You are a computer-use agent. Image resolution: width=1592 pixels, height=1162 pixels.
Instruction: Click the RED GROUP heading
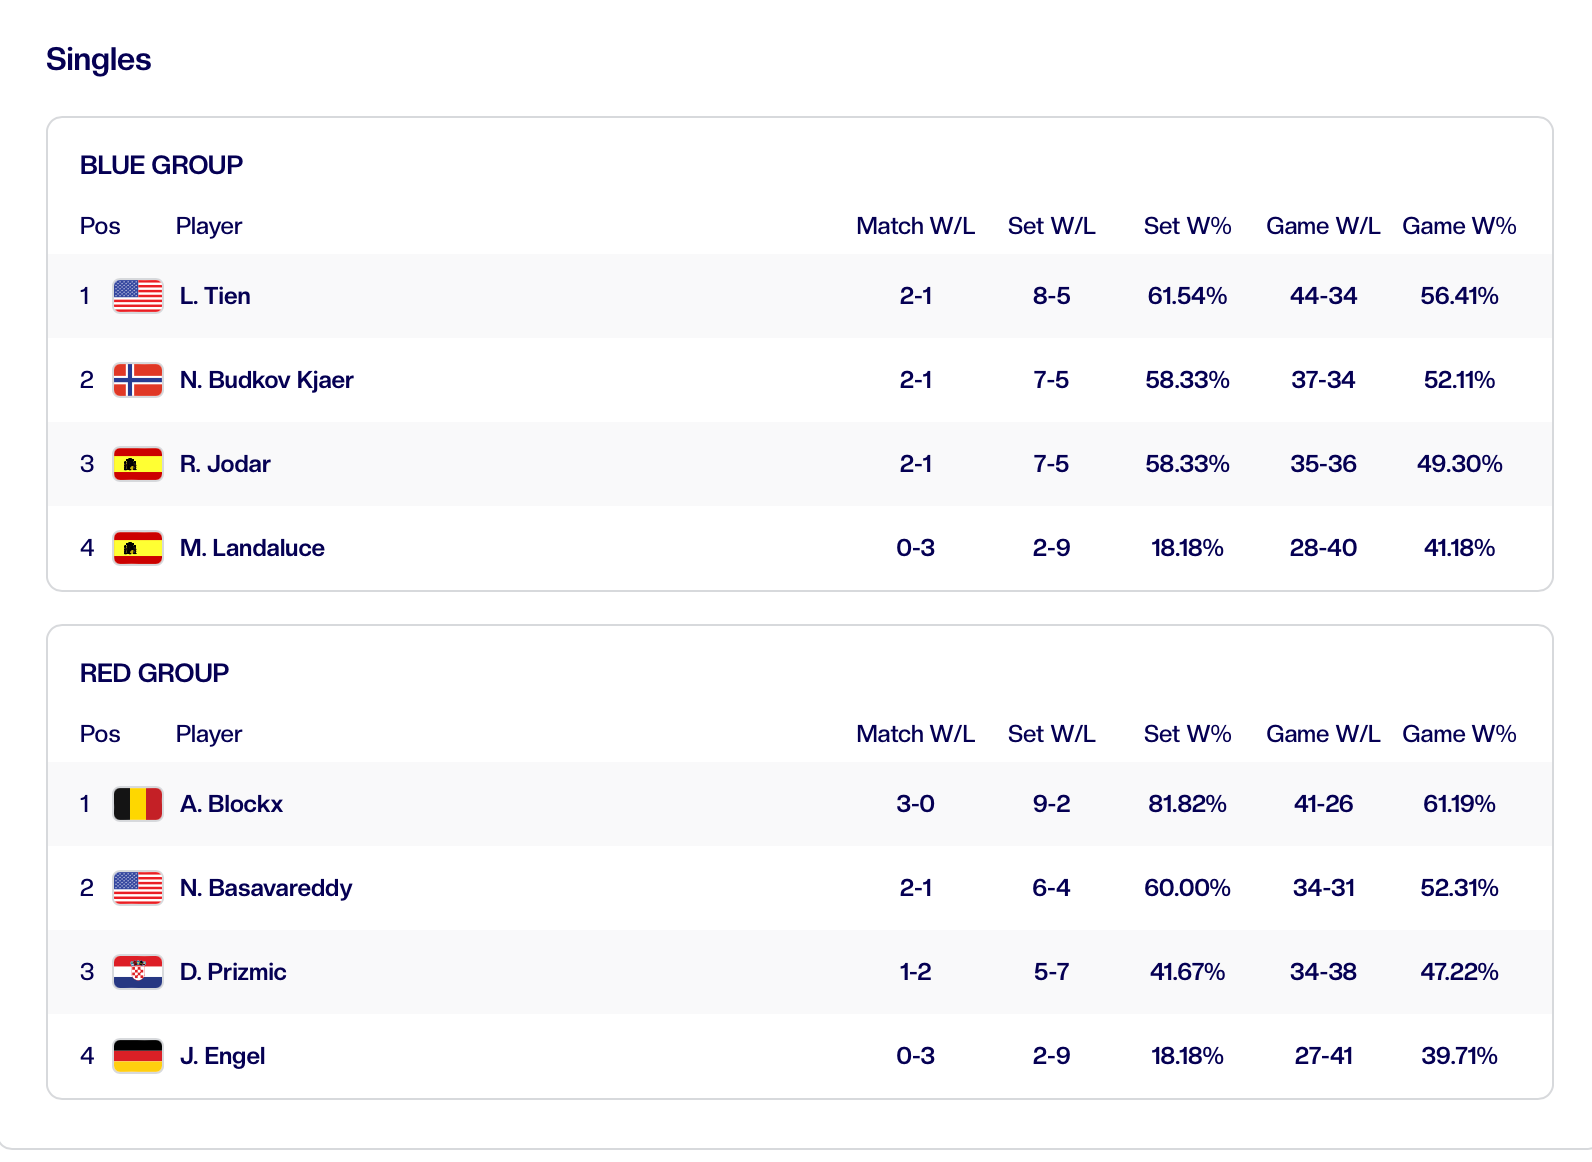coord(154,673)
